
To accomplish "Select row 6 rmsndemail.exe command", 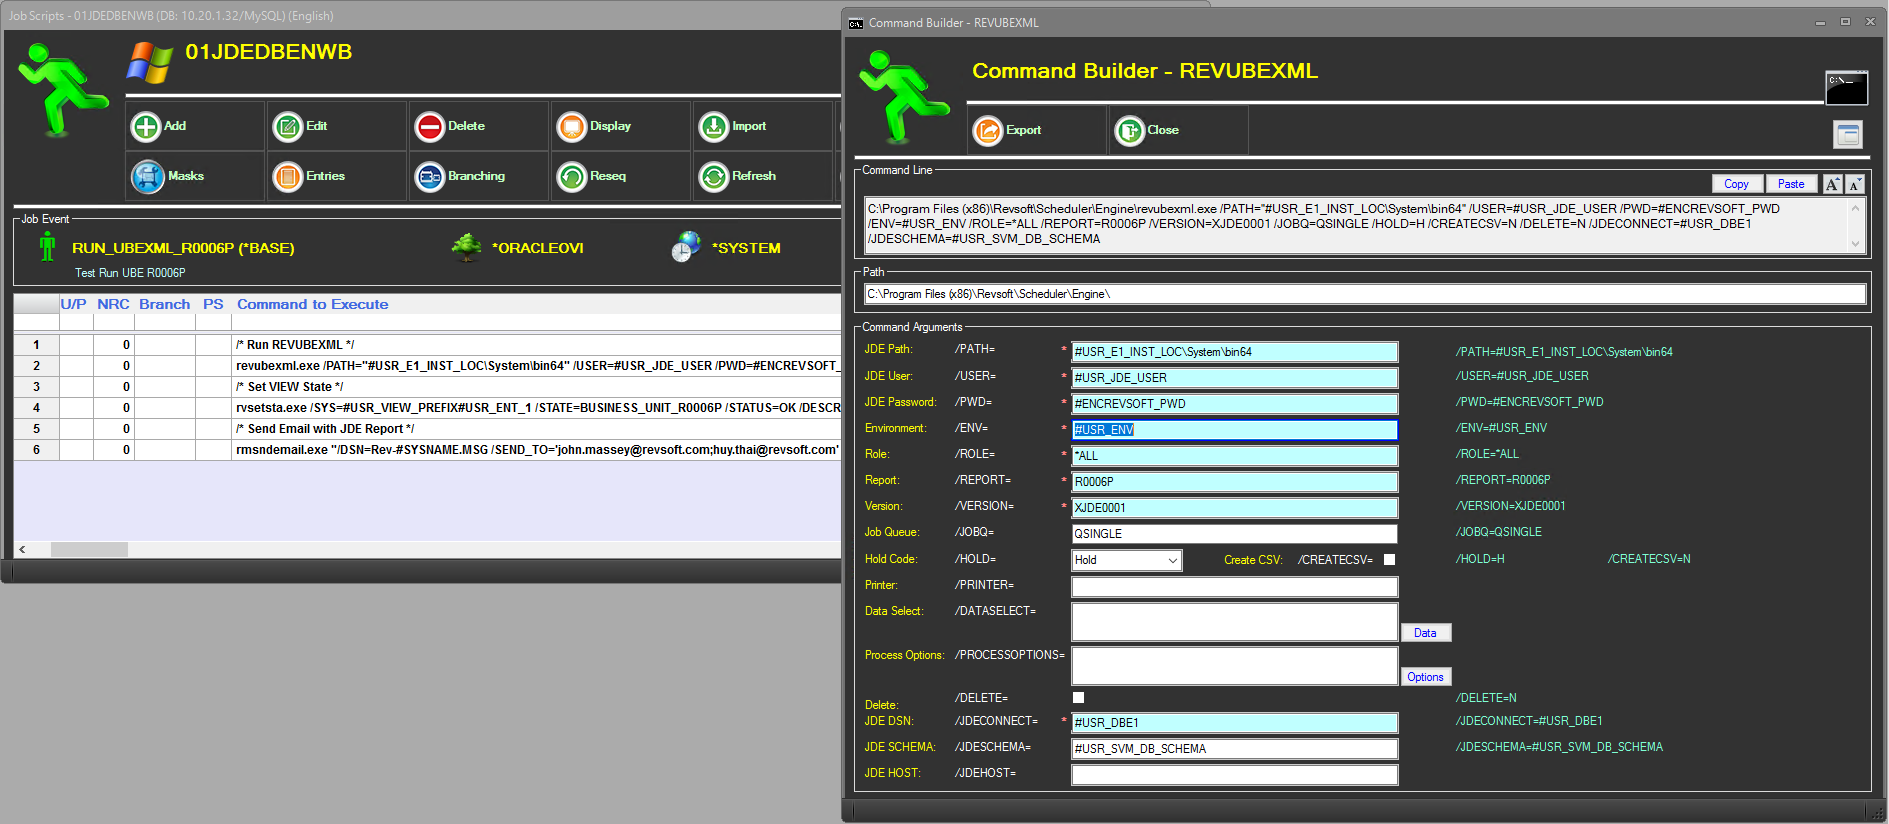I will [428, 450].
